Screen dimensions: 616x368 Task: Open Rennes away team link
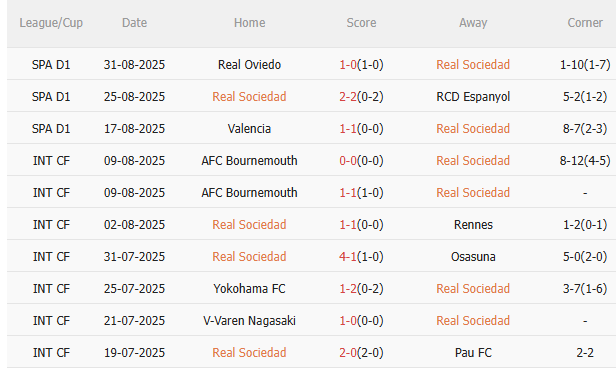pyautogui.click(x=473, y=225)
